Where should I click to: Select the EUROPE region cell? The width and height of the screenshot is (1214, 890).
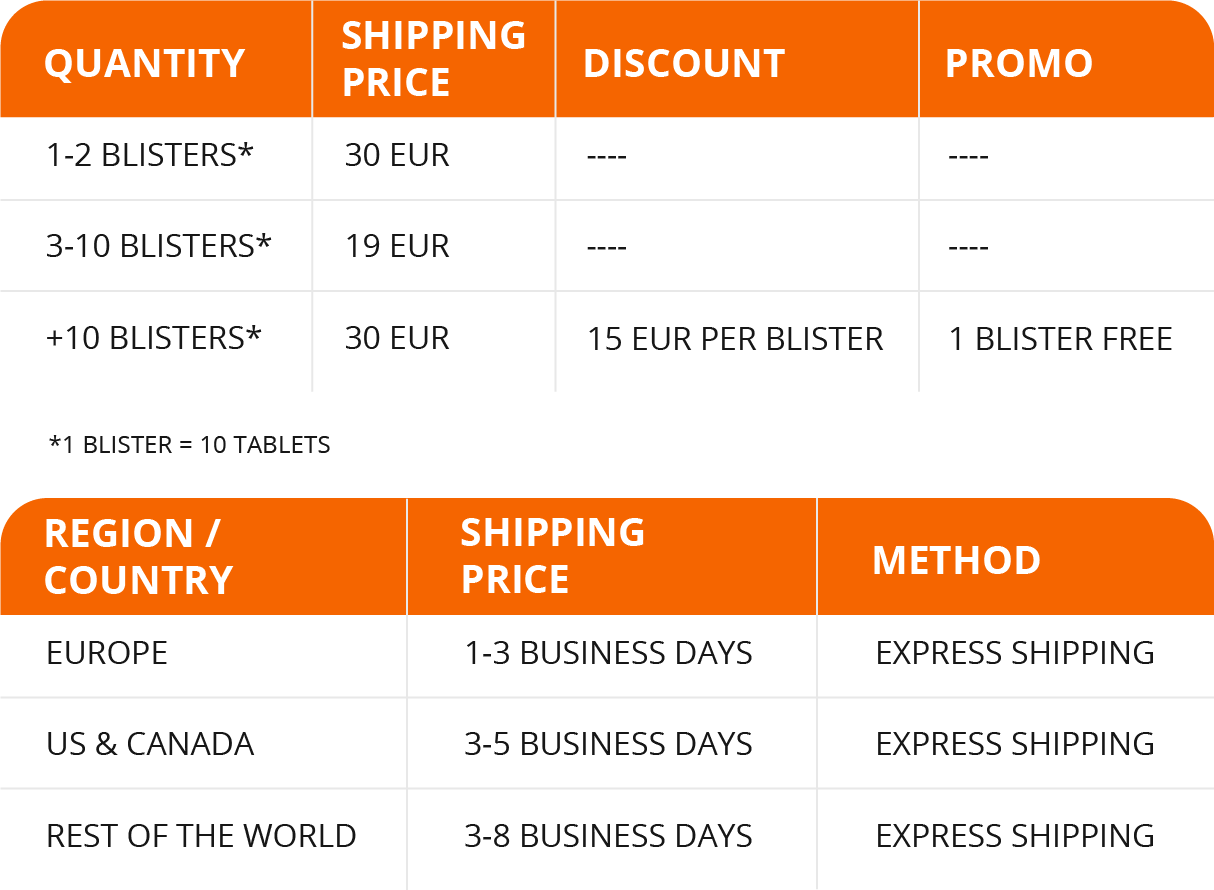107,653
